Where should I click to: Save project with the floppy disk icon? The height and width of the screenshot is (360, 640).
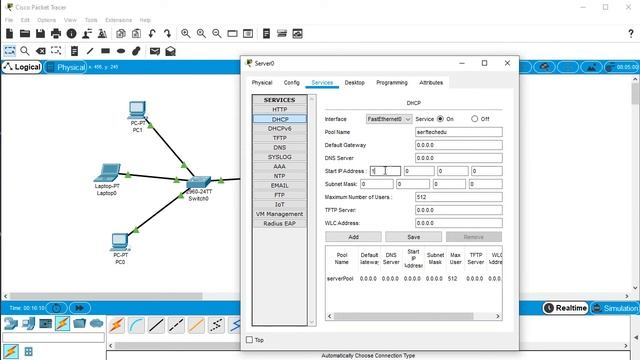[x=40, y=33]
